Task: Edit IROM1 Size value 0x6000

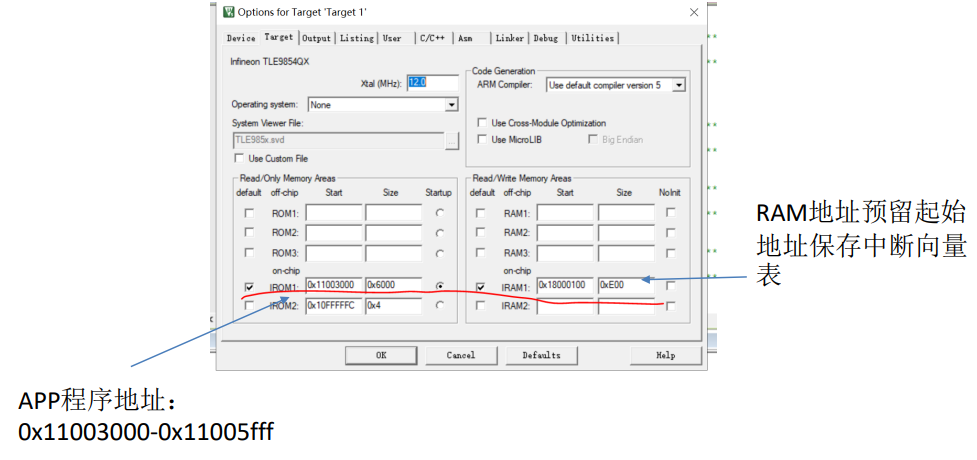Action: [394, 285]
